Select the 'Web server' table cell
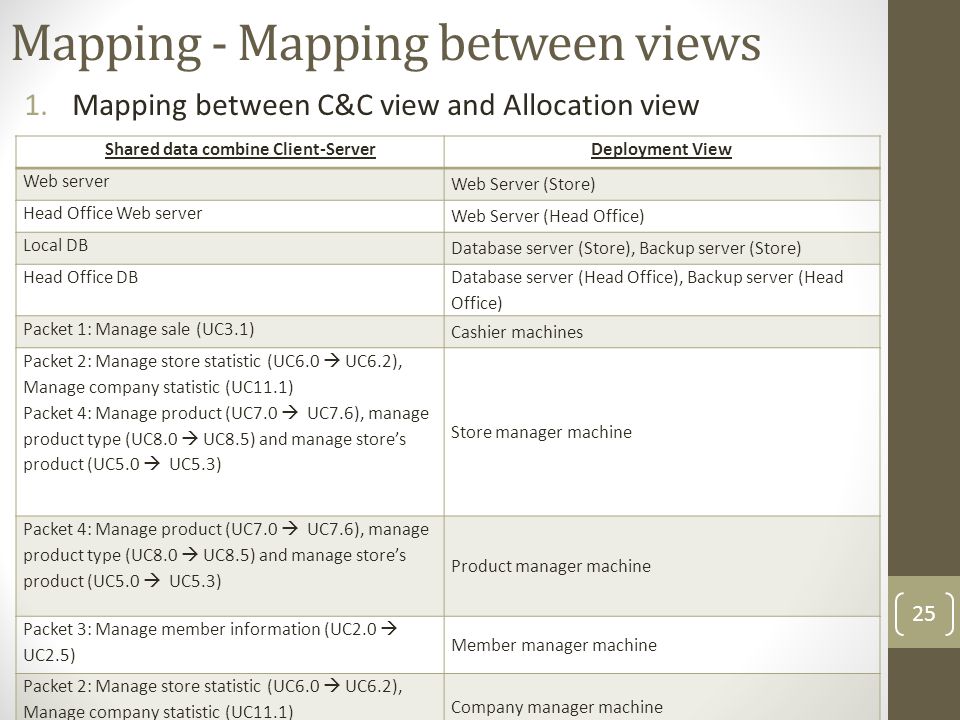 coord(230,184)
